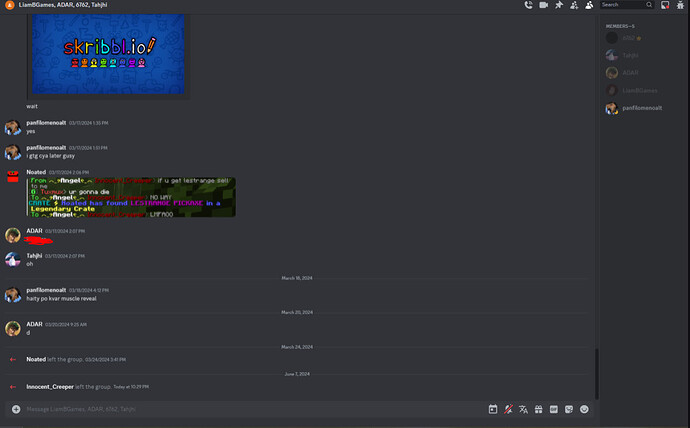This screenshot has width=690, height=428.
Task: Toggle the crossed-out silent message icon
Action: tap(508, 410)
